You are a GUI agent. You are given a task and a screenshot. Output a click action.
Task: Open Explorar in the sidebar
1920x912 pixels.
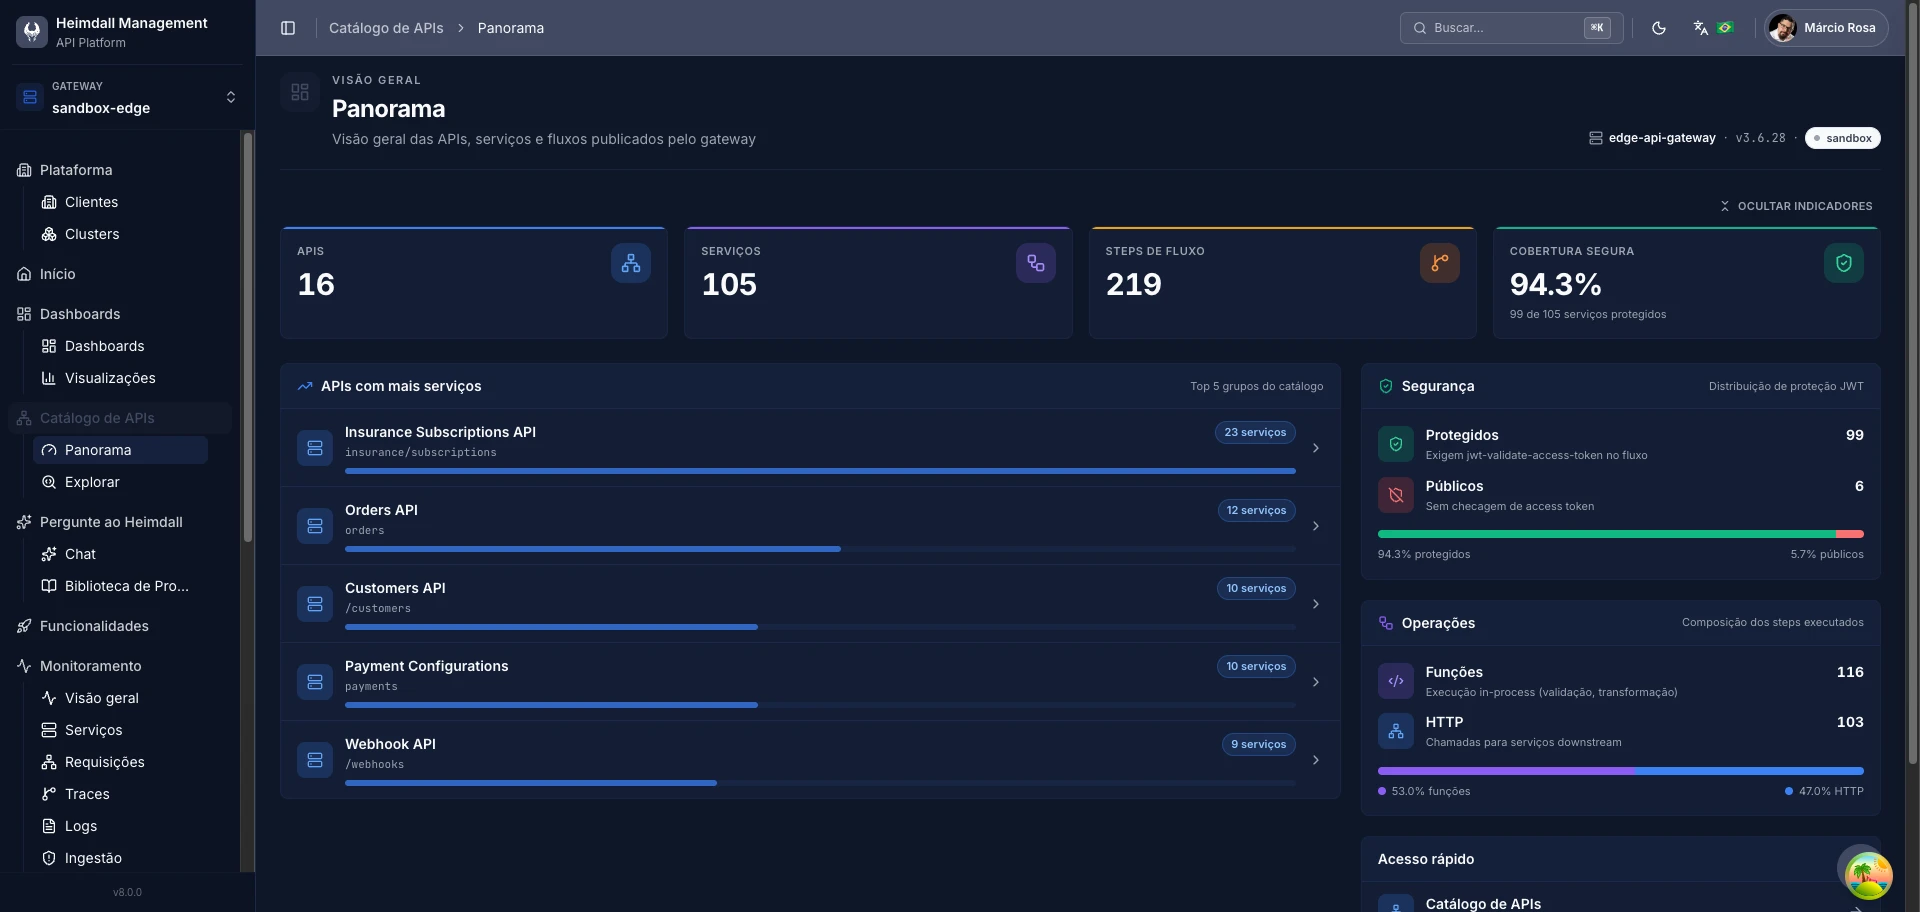tap(120, 482)
